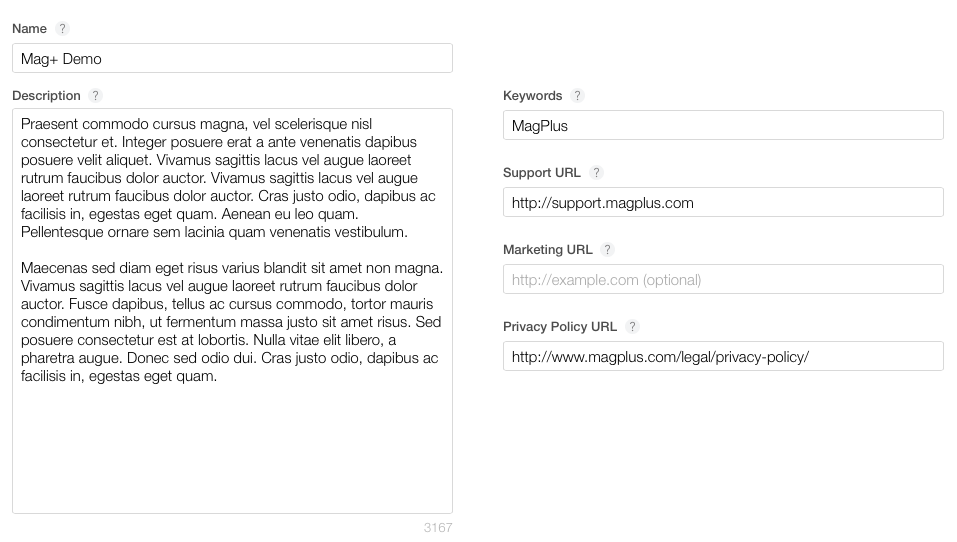Select the Support URL label
Image resolution: width=957 pixels, height=542 pixels.
pyautogui.click(x=541, y=173)
